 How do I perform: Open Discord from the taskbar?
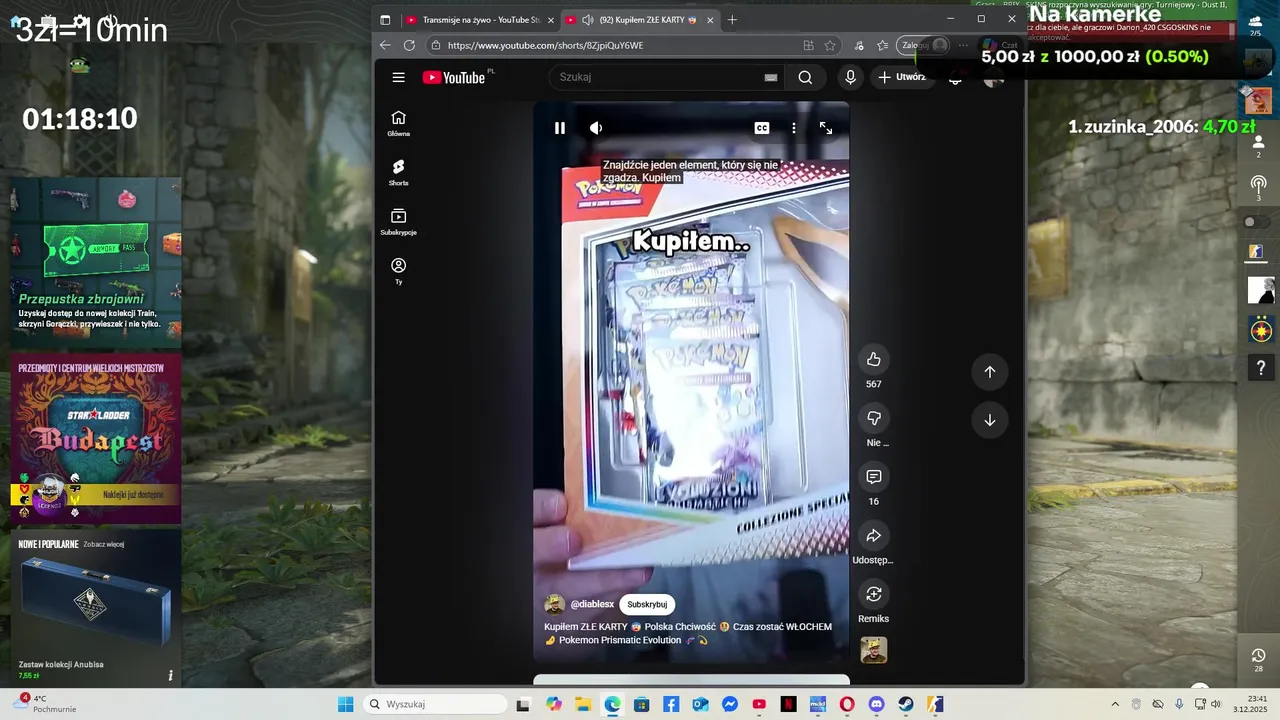877,704
